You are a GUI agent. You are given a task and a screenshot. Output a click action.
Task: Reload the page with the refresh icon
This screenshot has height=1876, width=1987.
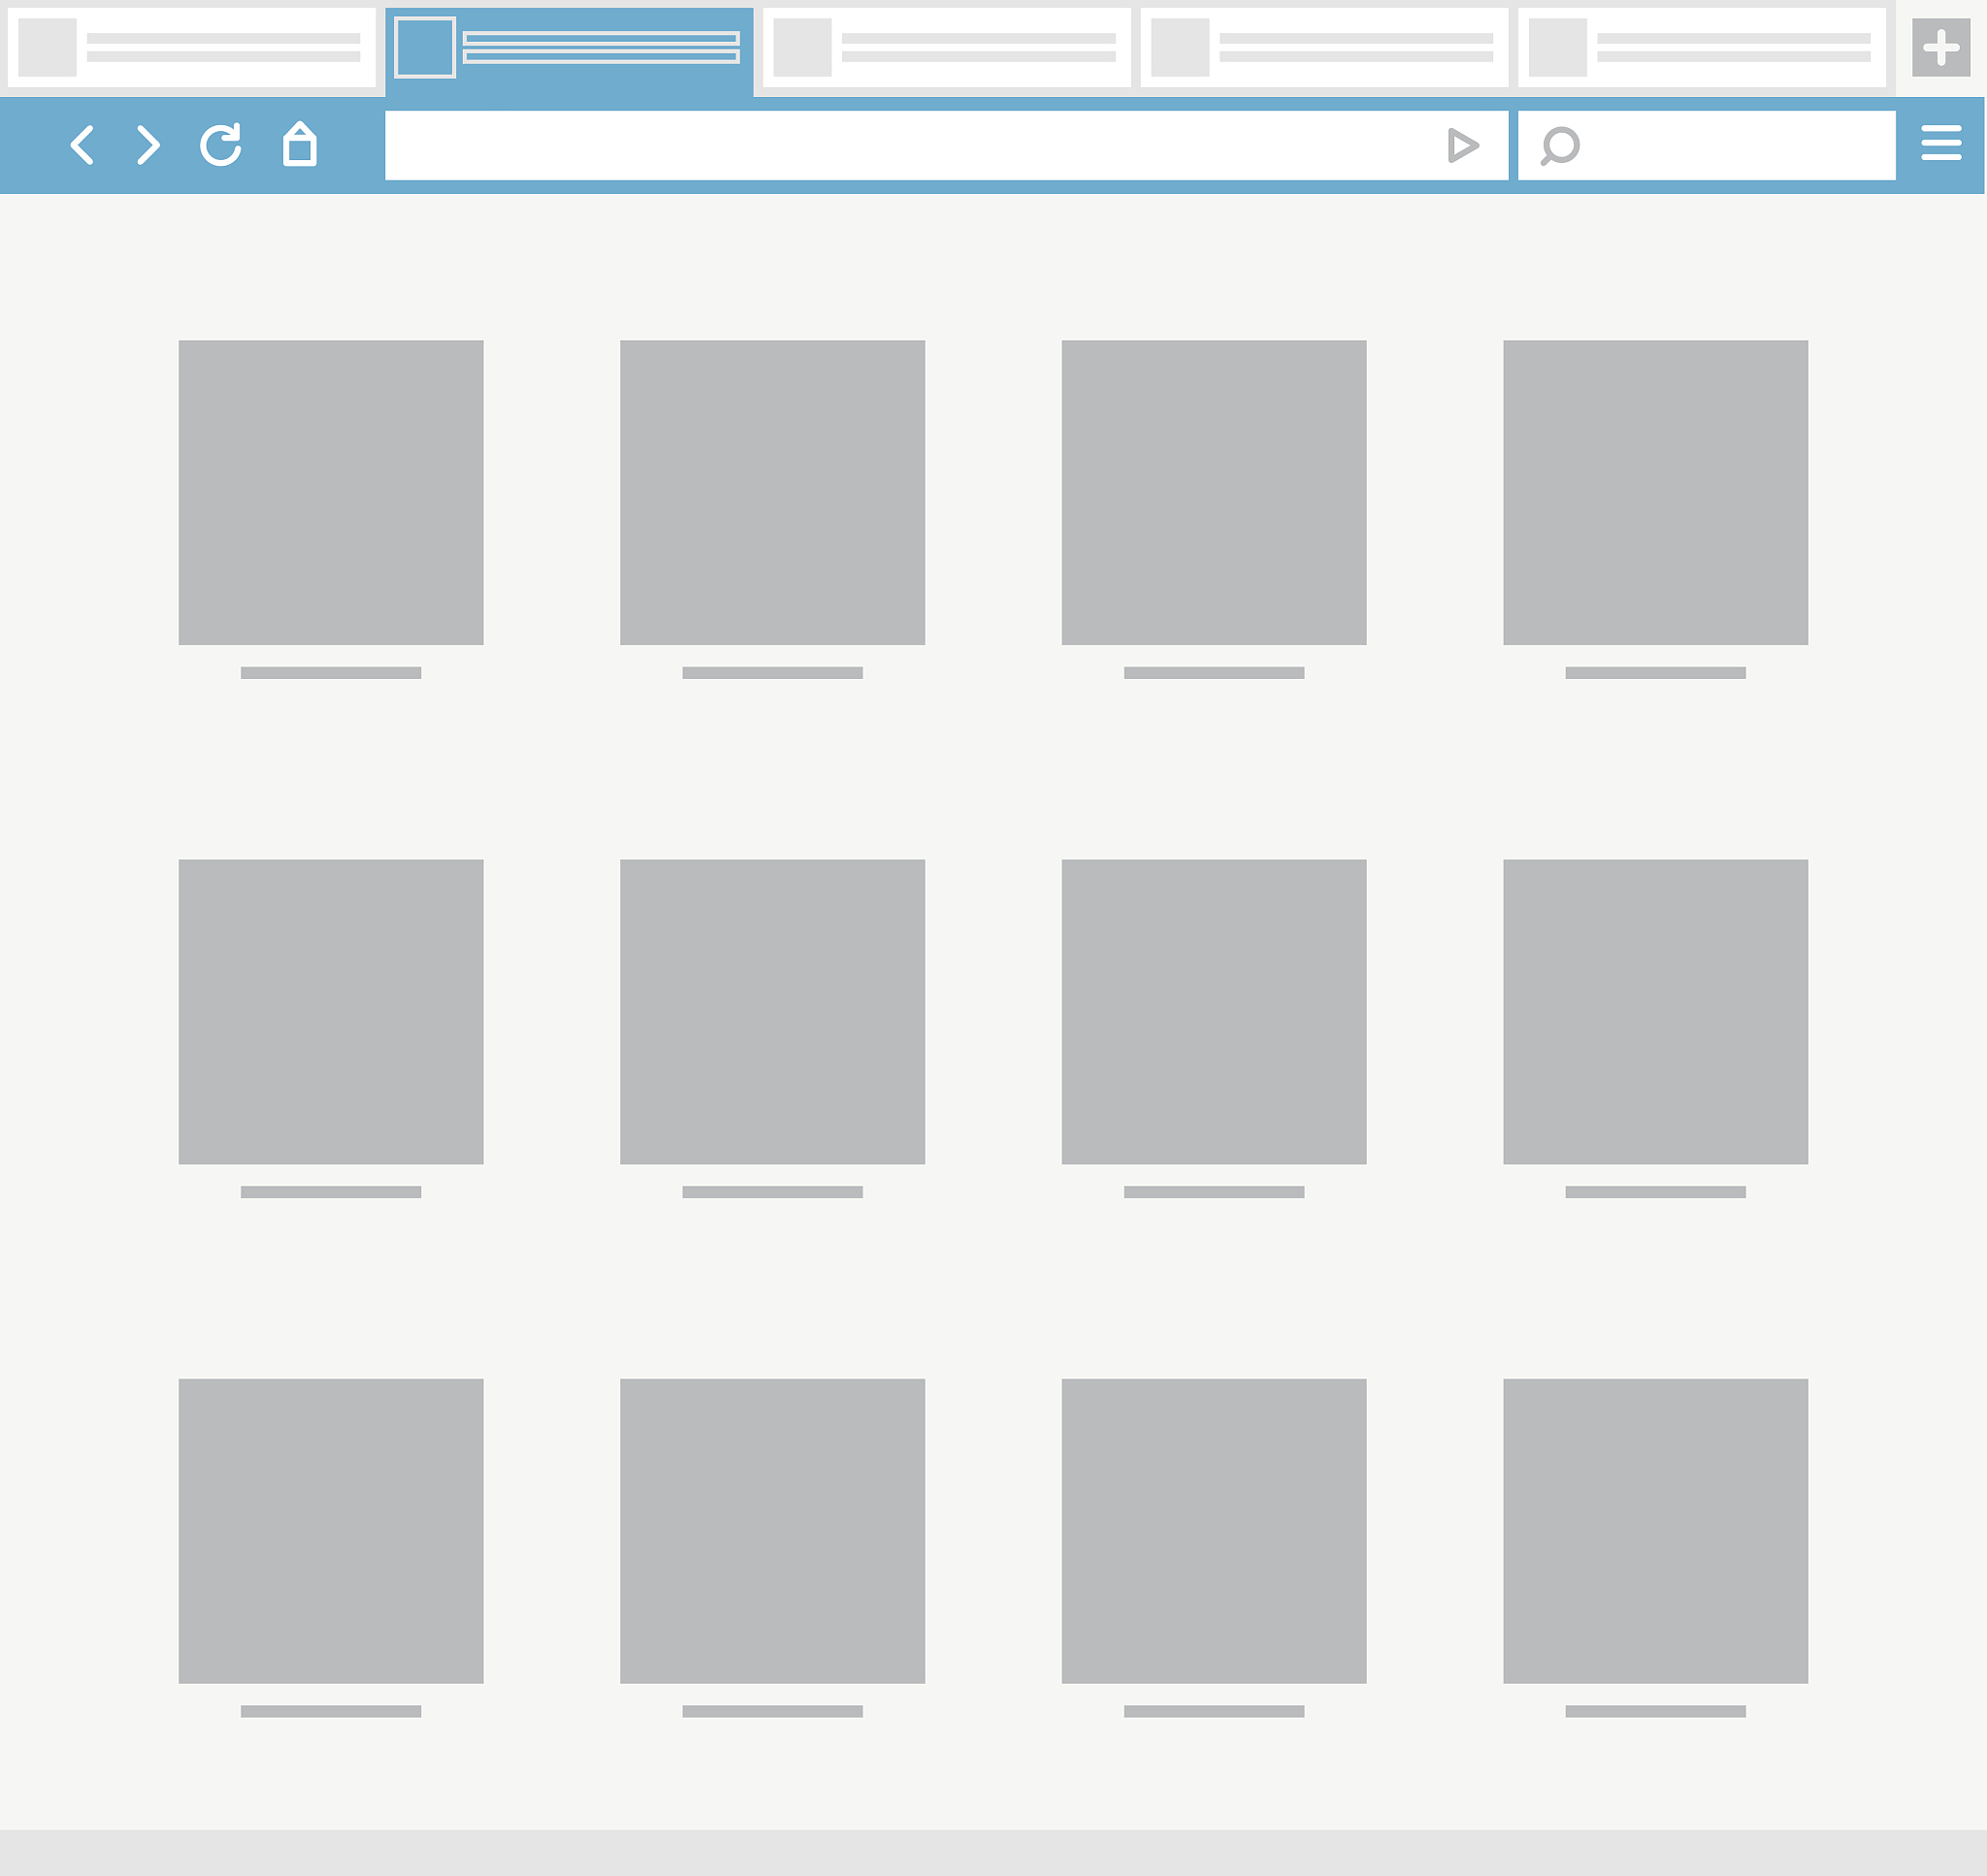tap(220, 145)
